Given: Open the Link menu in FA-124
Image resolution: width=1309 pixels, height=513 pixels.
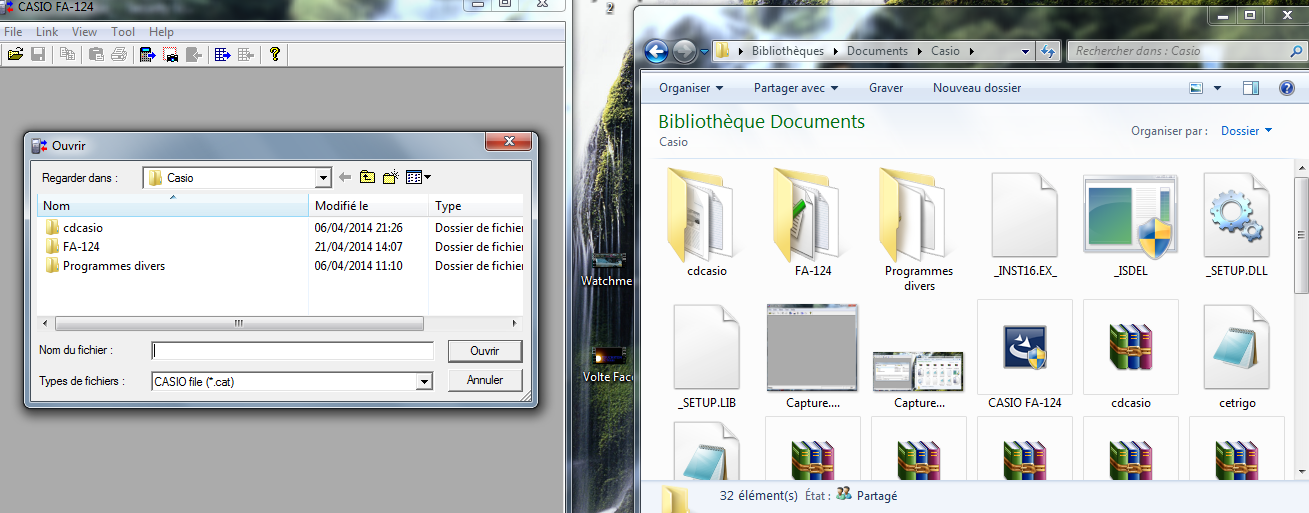Looking at the screenshot, I should [47, 32].
